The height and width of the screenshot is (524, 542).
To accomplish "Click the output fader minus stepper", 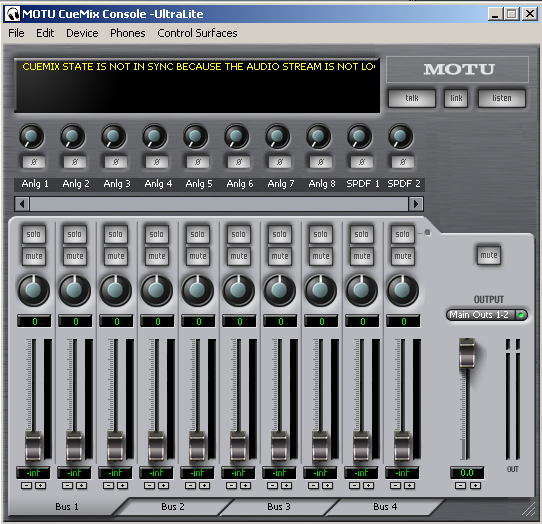I will (460, 486).
